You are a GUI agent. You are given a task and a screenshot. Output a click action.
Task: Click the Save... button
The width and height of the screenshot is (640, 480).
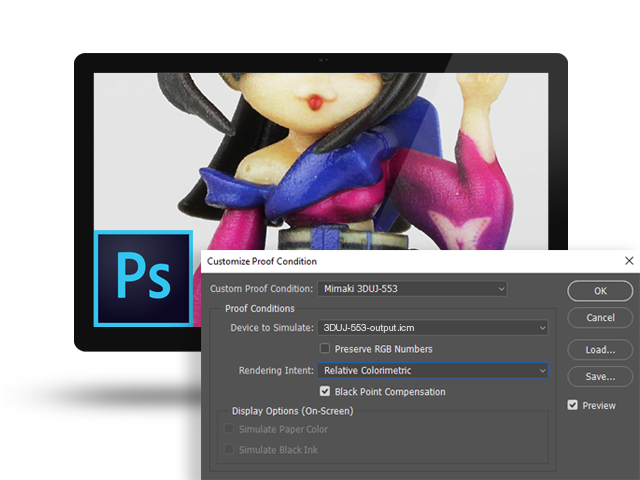[600, 377]
